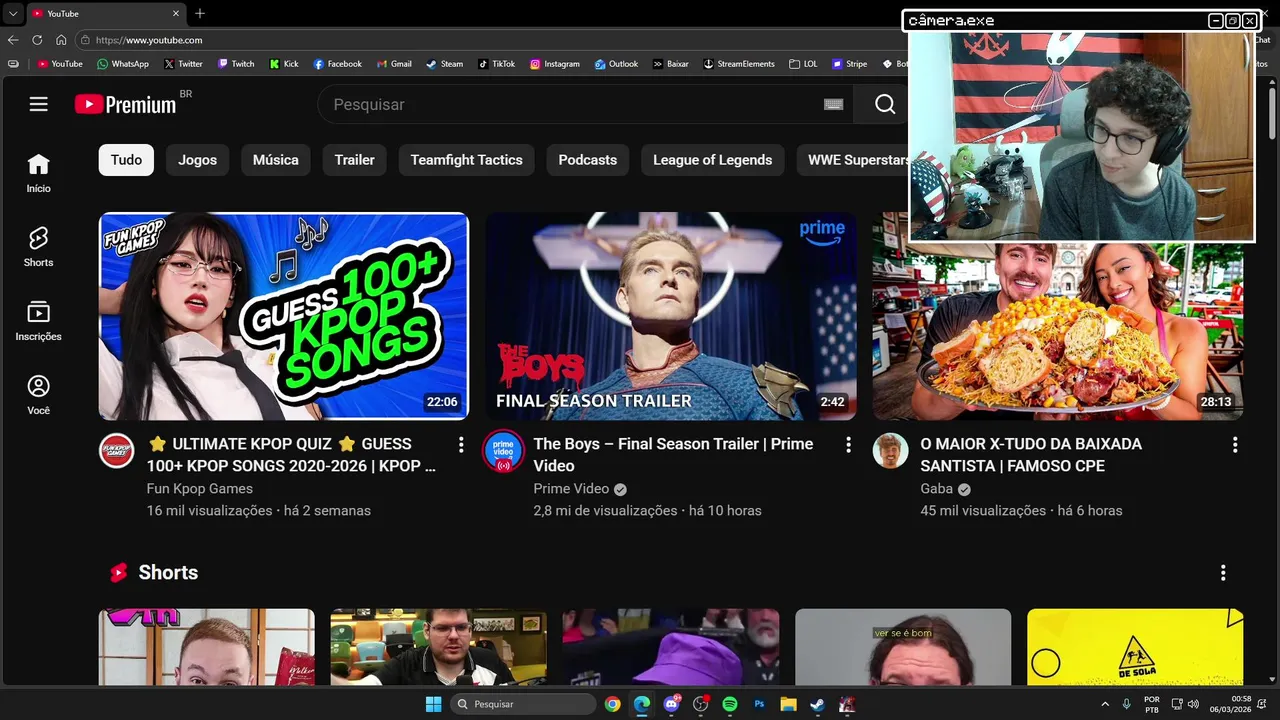Viewport: 1280px width, 720px height.
Task: Select the League of Legends filter chip
Action: pos(713,160)
